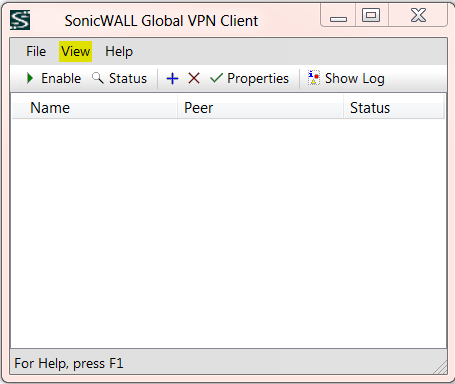
Task: Click the window resize grip corner
Action: (x=440, y=367)
